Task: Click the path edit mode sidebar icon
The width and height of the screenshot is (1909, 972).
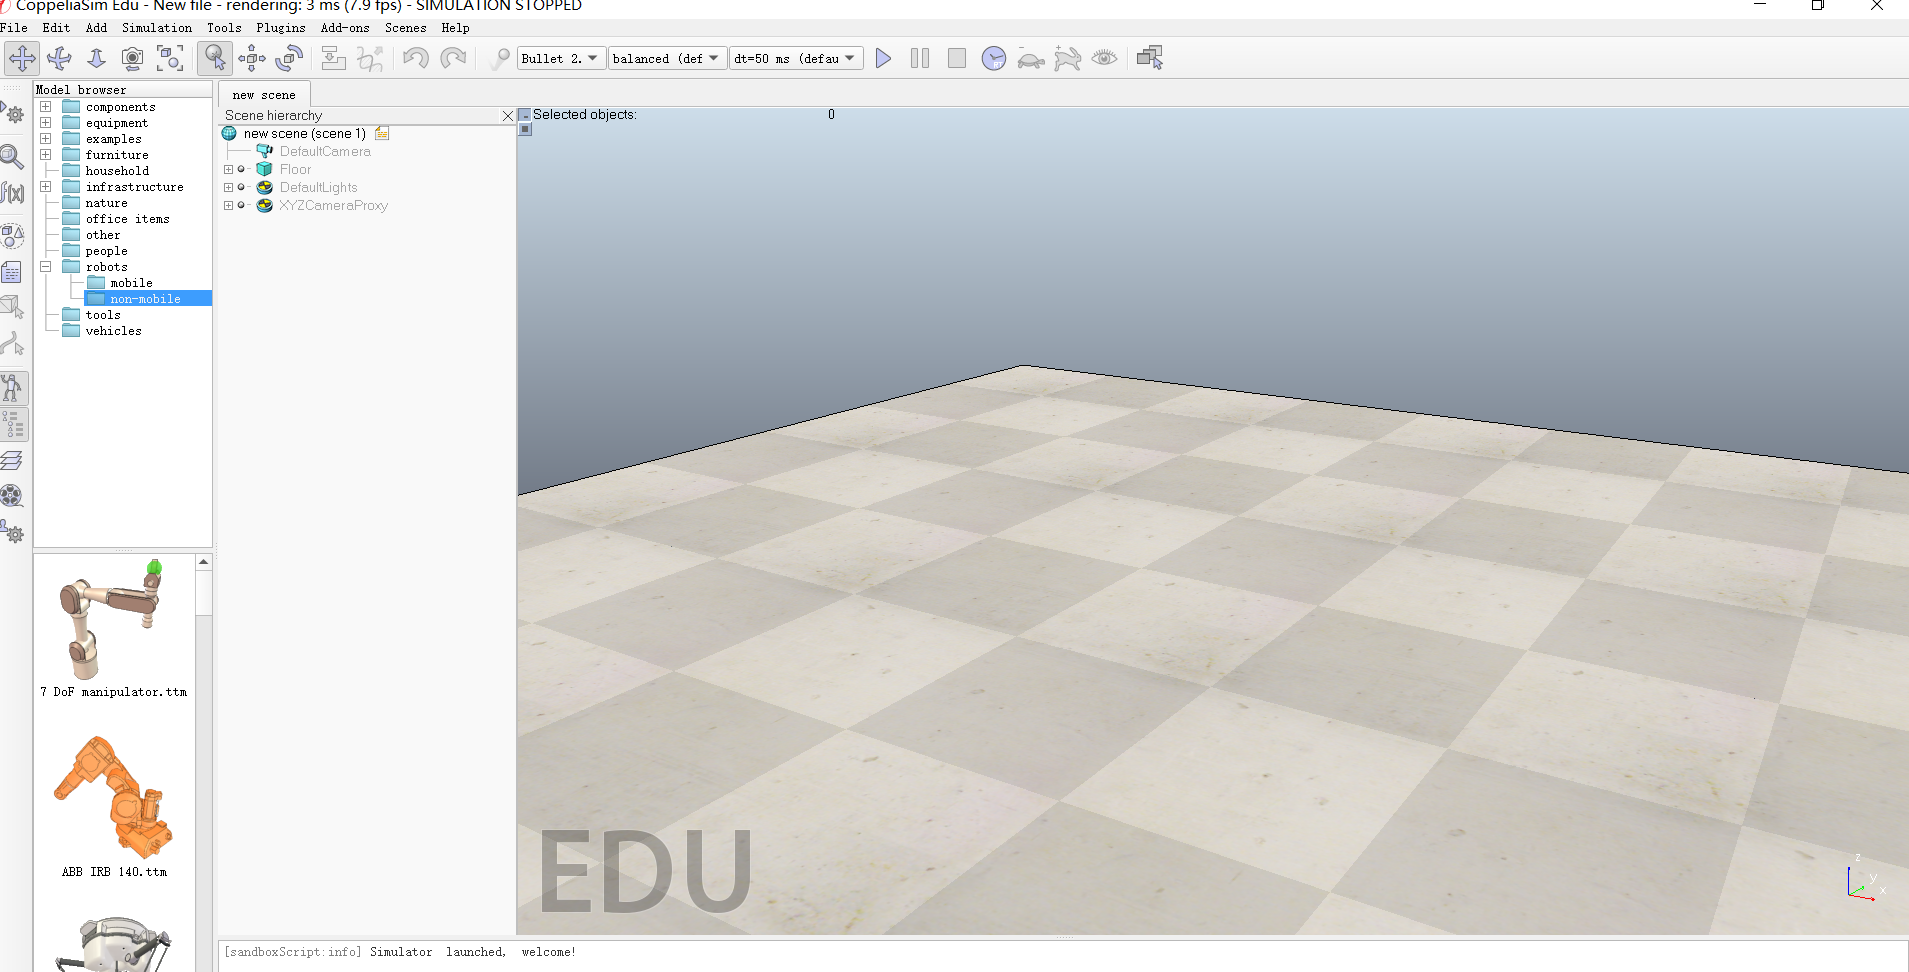Action: [13, 344]
